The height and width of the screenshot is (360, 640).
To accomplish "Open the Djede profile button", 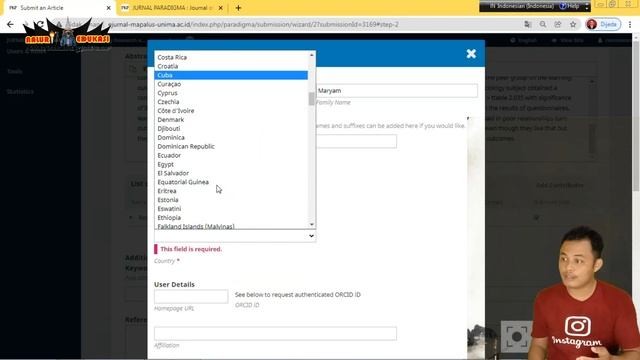I will 603,24.
